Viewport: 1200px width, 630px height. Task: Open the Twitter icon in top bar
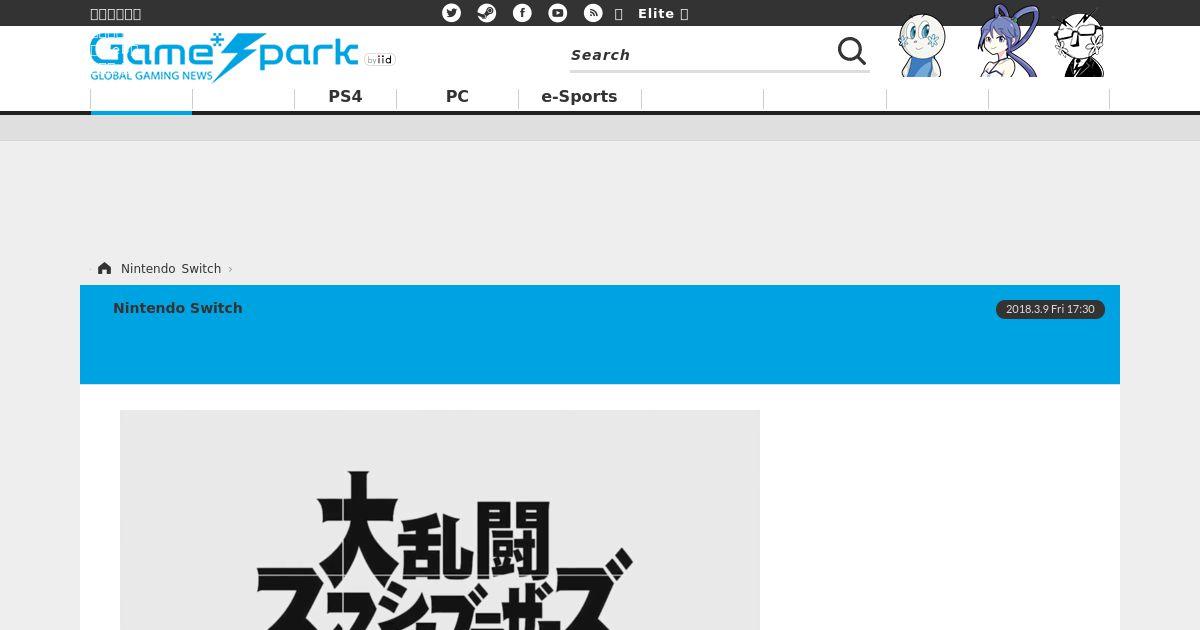452,13
